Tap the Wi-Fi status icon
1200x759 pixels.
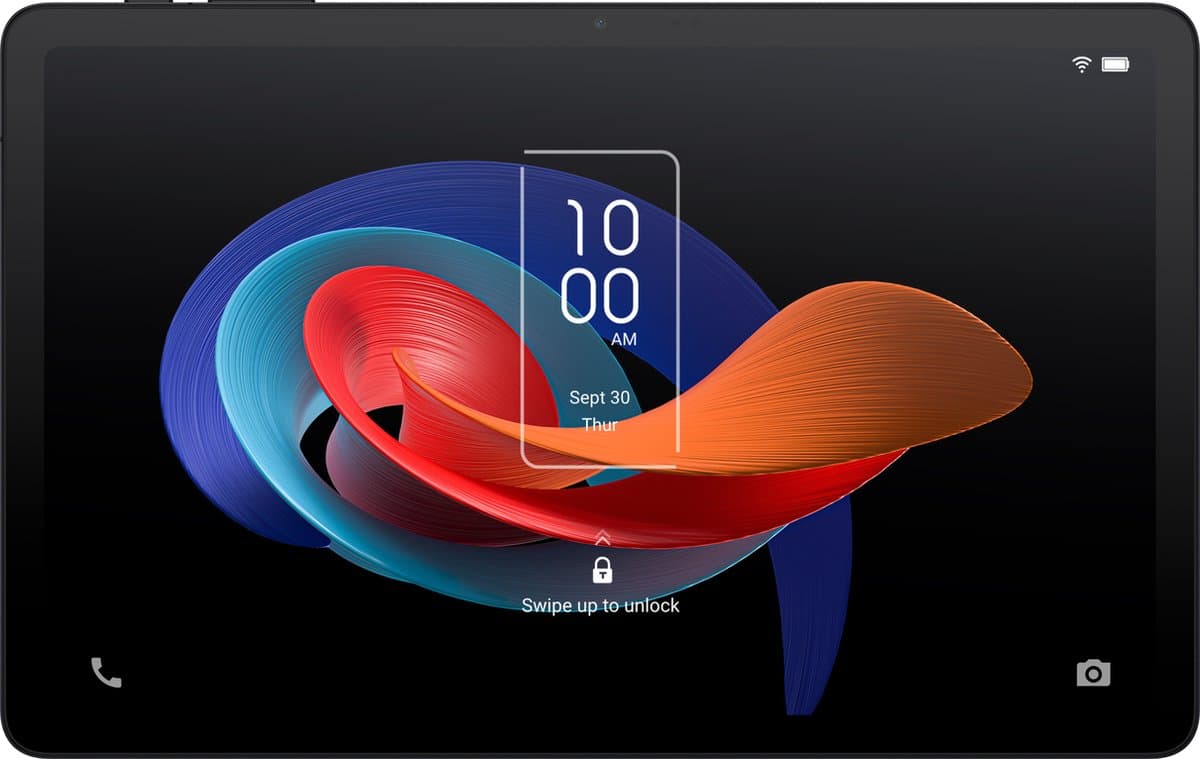point(1082,64)
